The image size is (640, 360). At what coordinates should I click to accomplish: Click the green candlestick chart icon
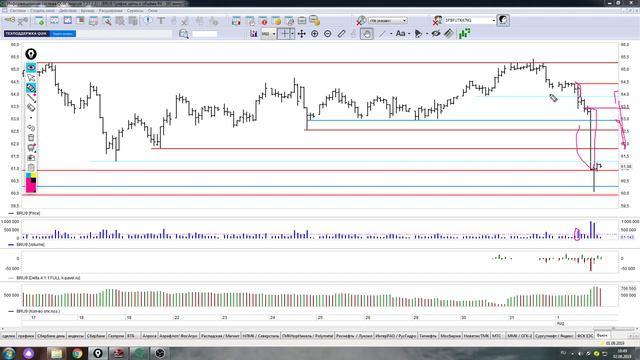[464, 33]
